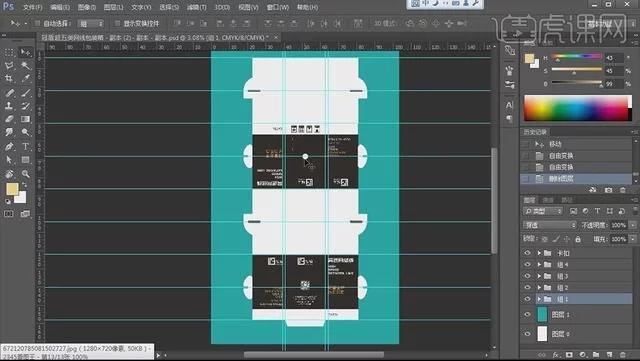Delete the selected layer

coord(623,355)
